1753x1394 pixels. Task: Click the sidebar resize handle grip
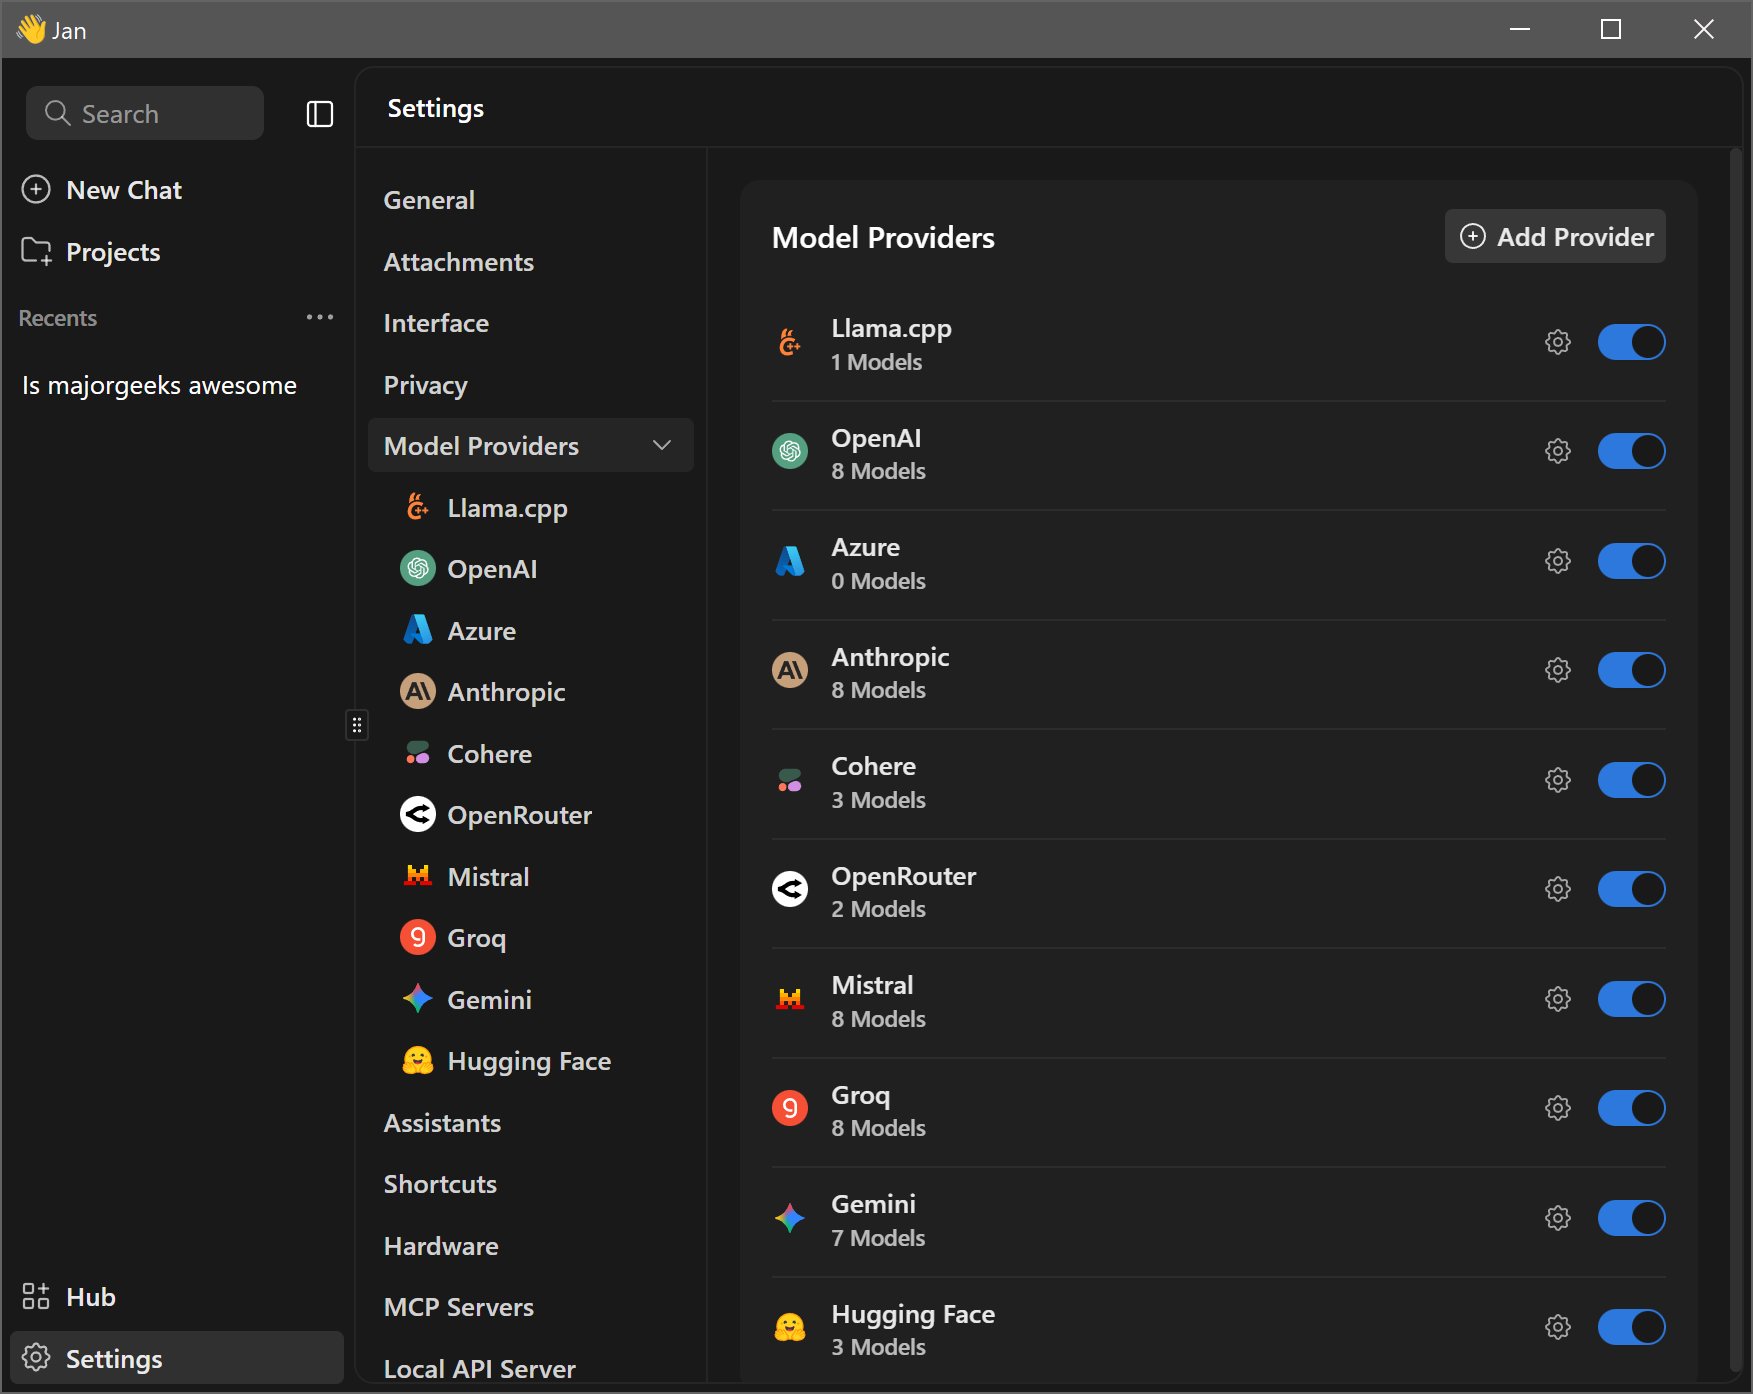[357, 725]
